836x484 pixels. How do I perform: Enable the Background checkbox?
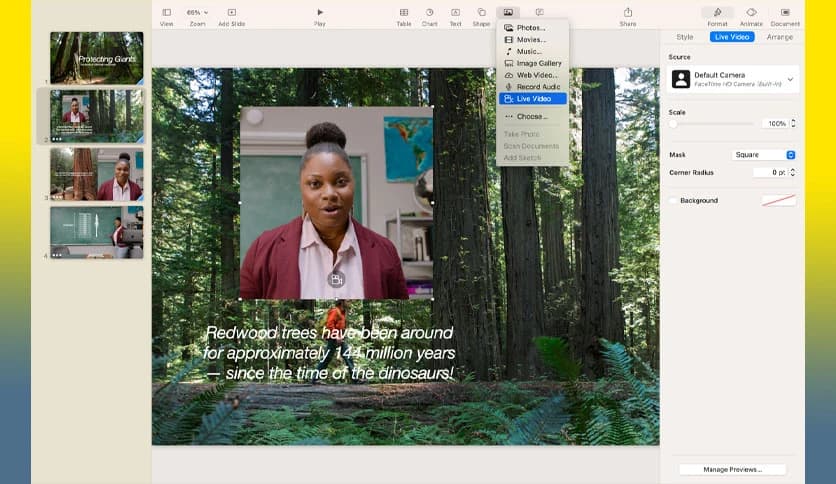pyautogui.click(x=673, y=200)
